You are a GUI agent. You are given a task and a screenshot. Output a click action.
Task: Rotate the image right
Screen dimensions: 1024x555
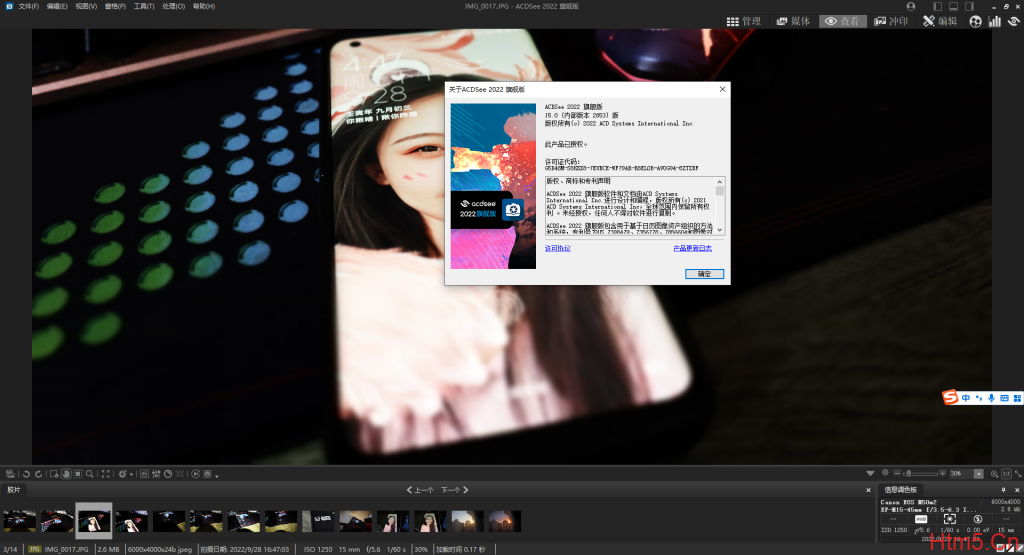tap(39, 474)
